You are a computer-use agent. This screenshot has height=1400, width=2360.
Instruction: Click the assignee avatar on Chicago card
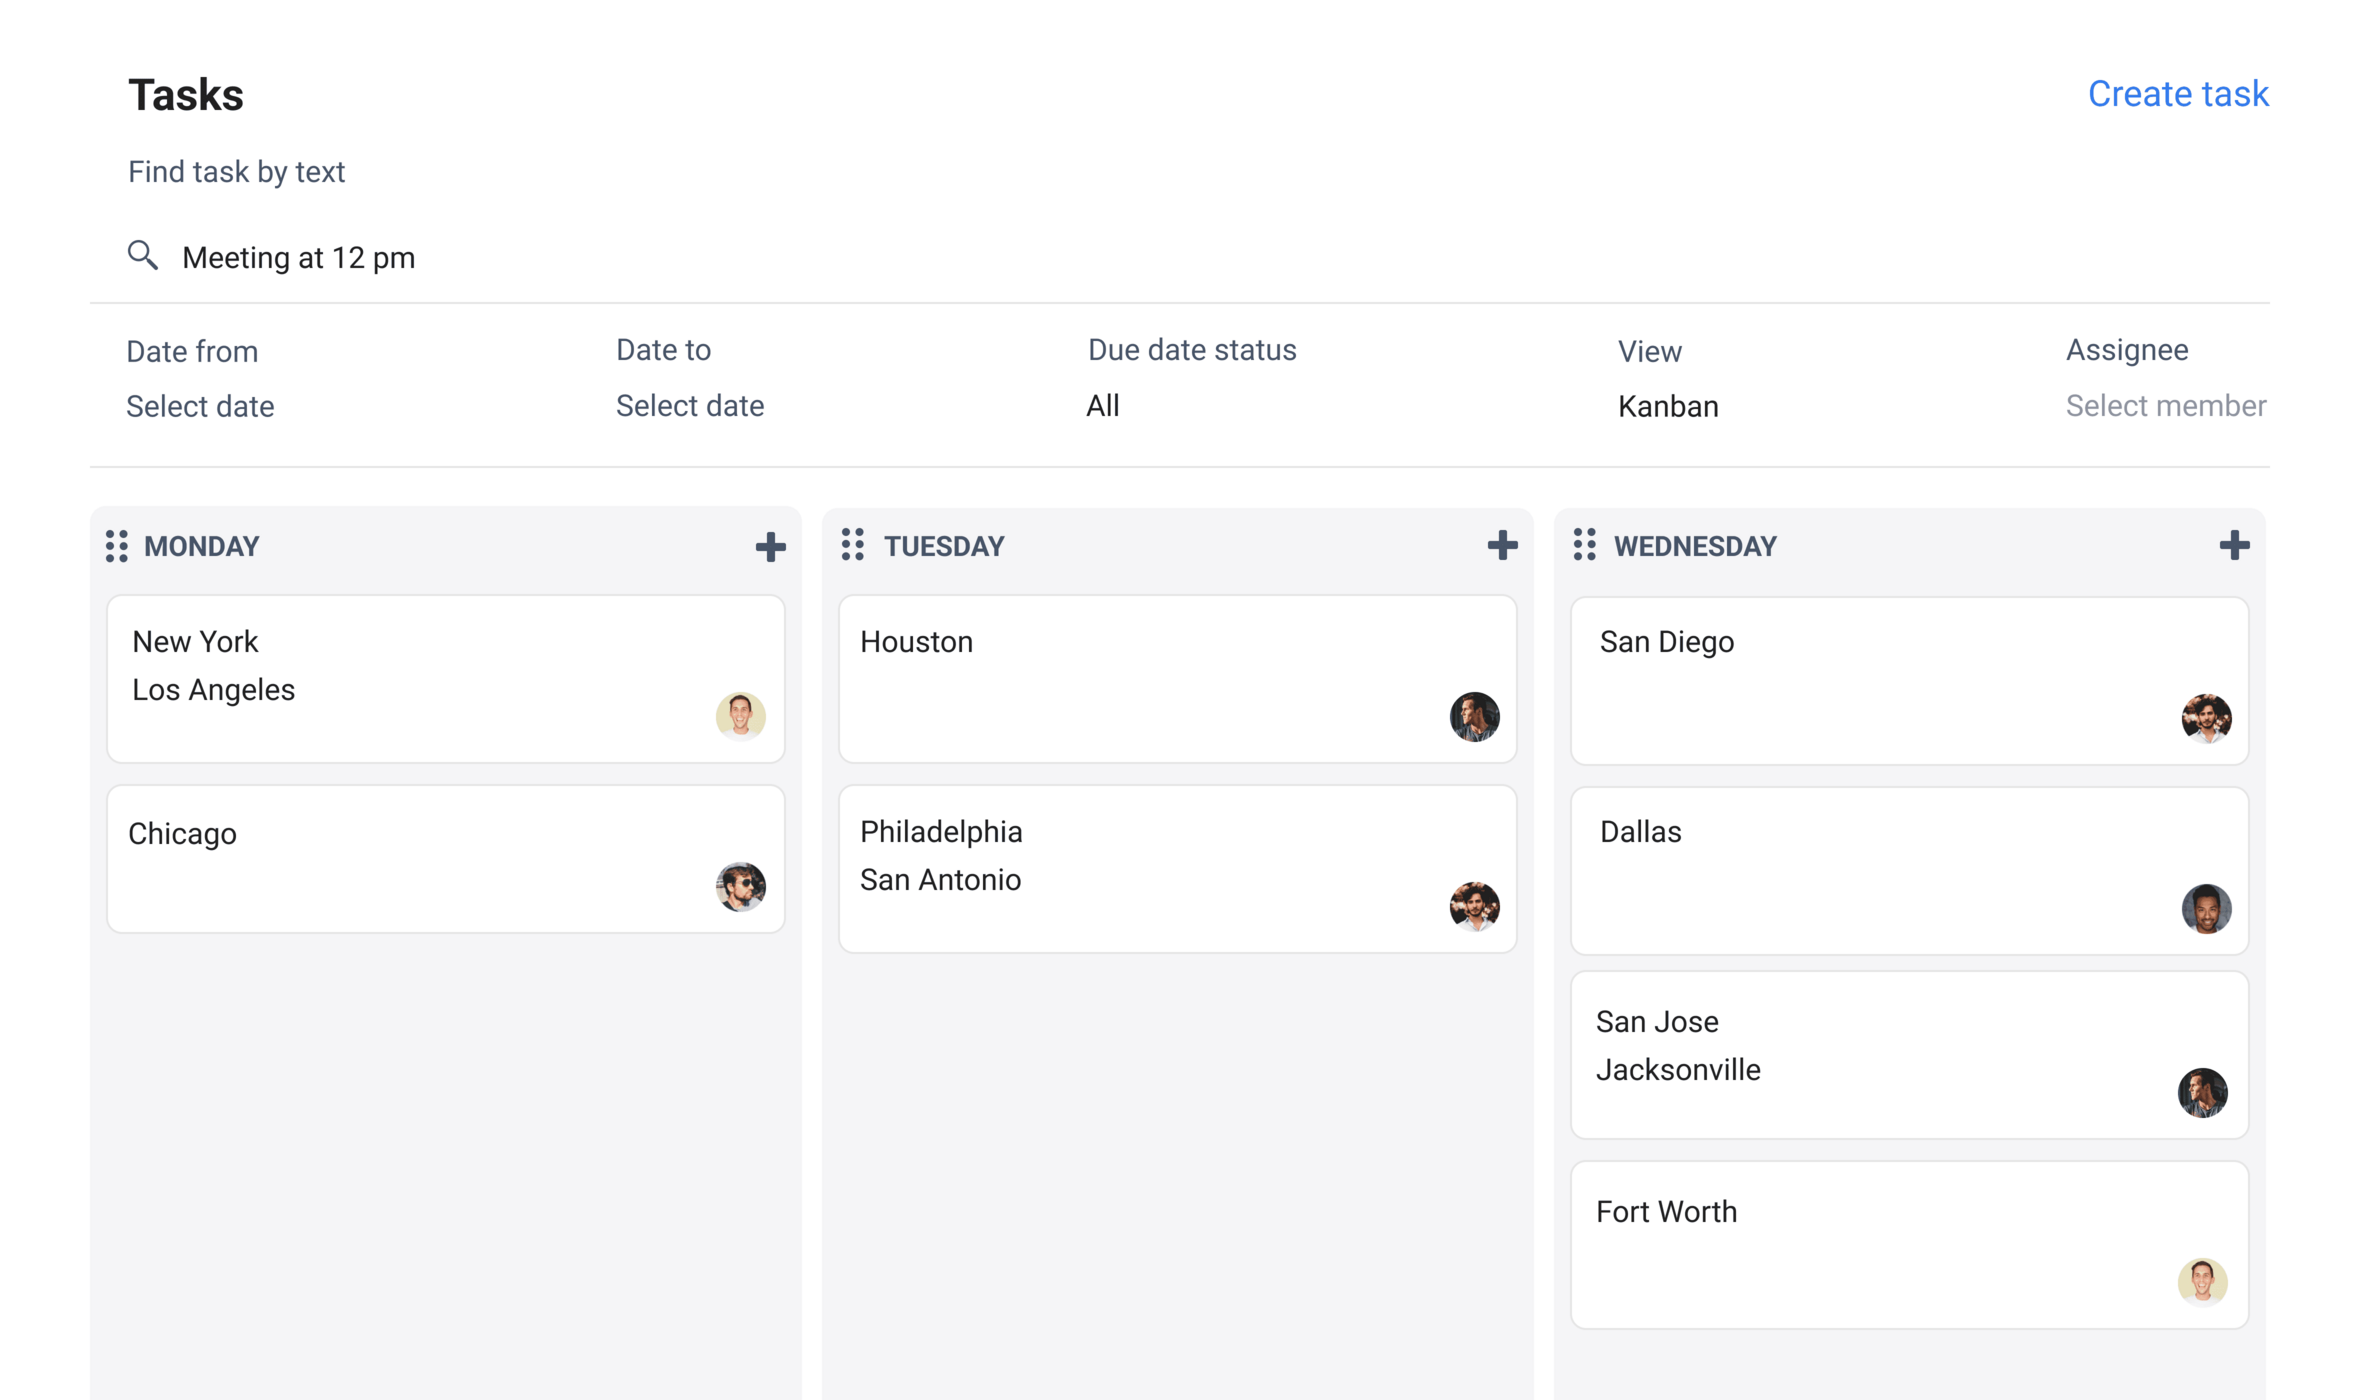[x=741, y=888]
